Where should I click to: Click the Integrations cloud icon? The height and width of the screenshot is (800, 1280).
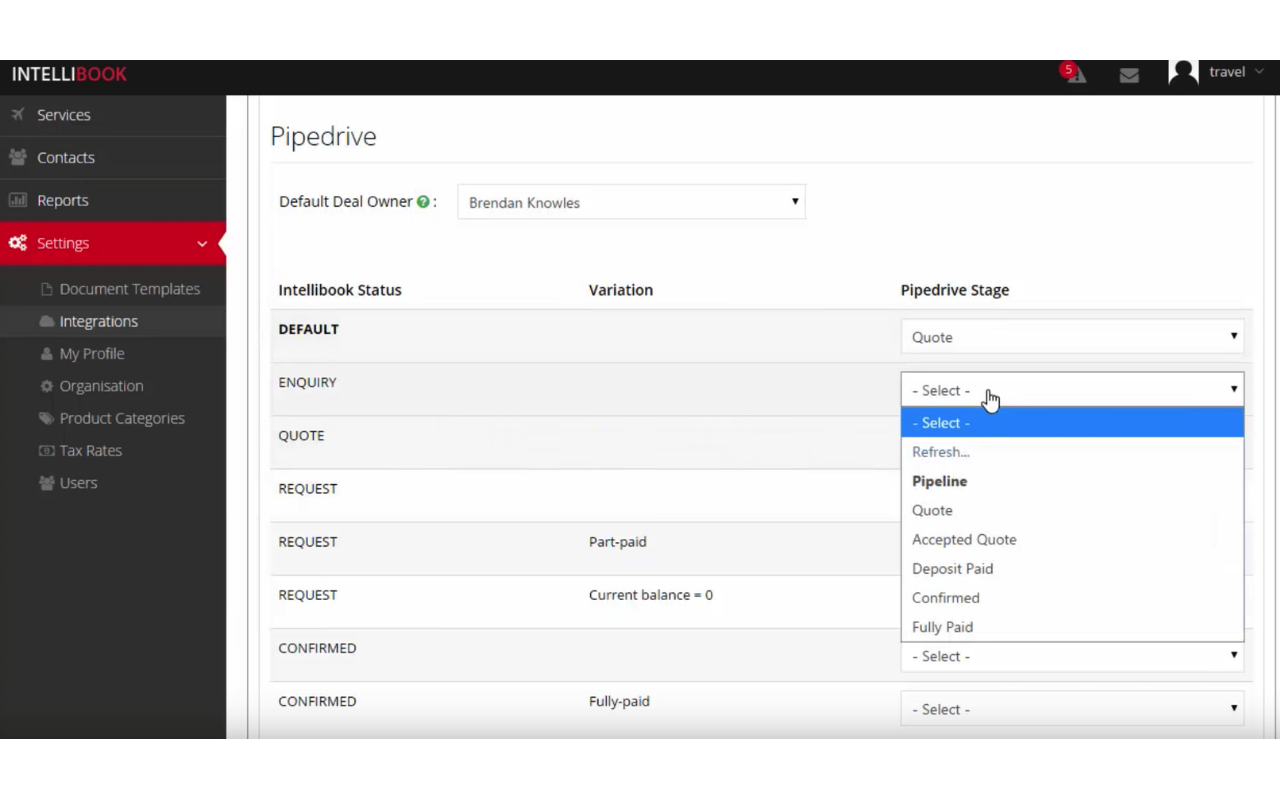[47, 321]
